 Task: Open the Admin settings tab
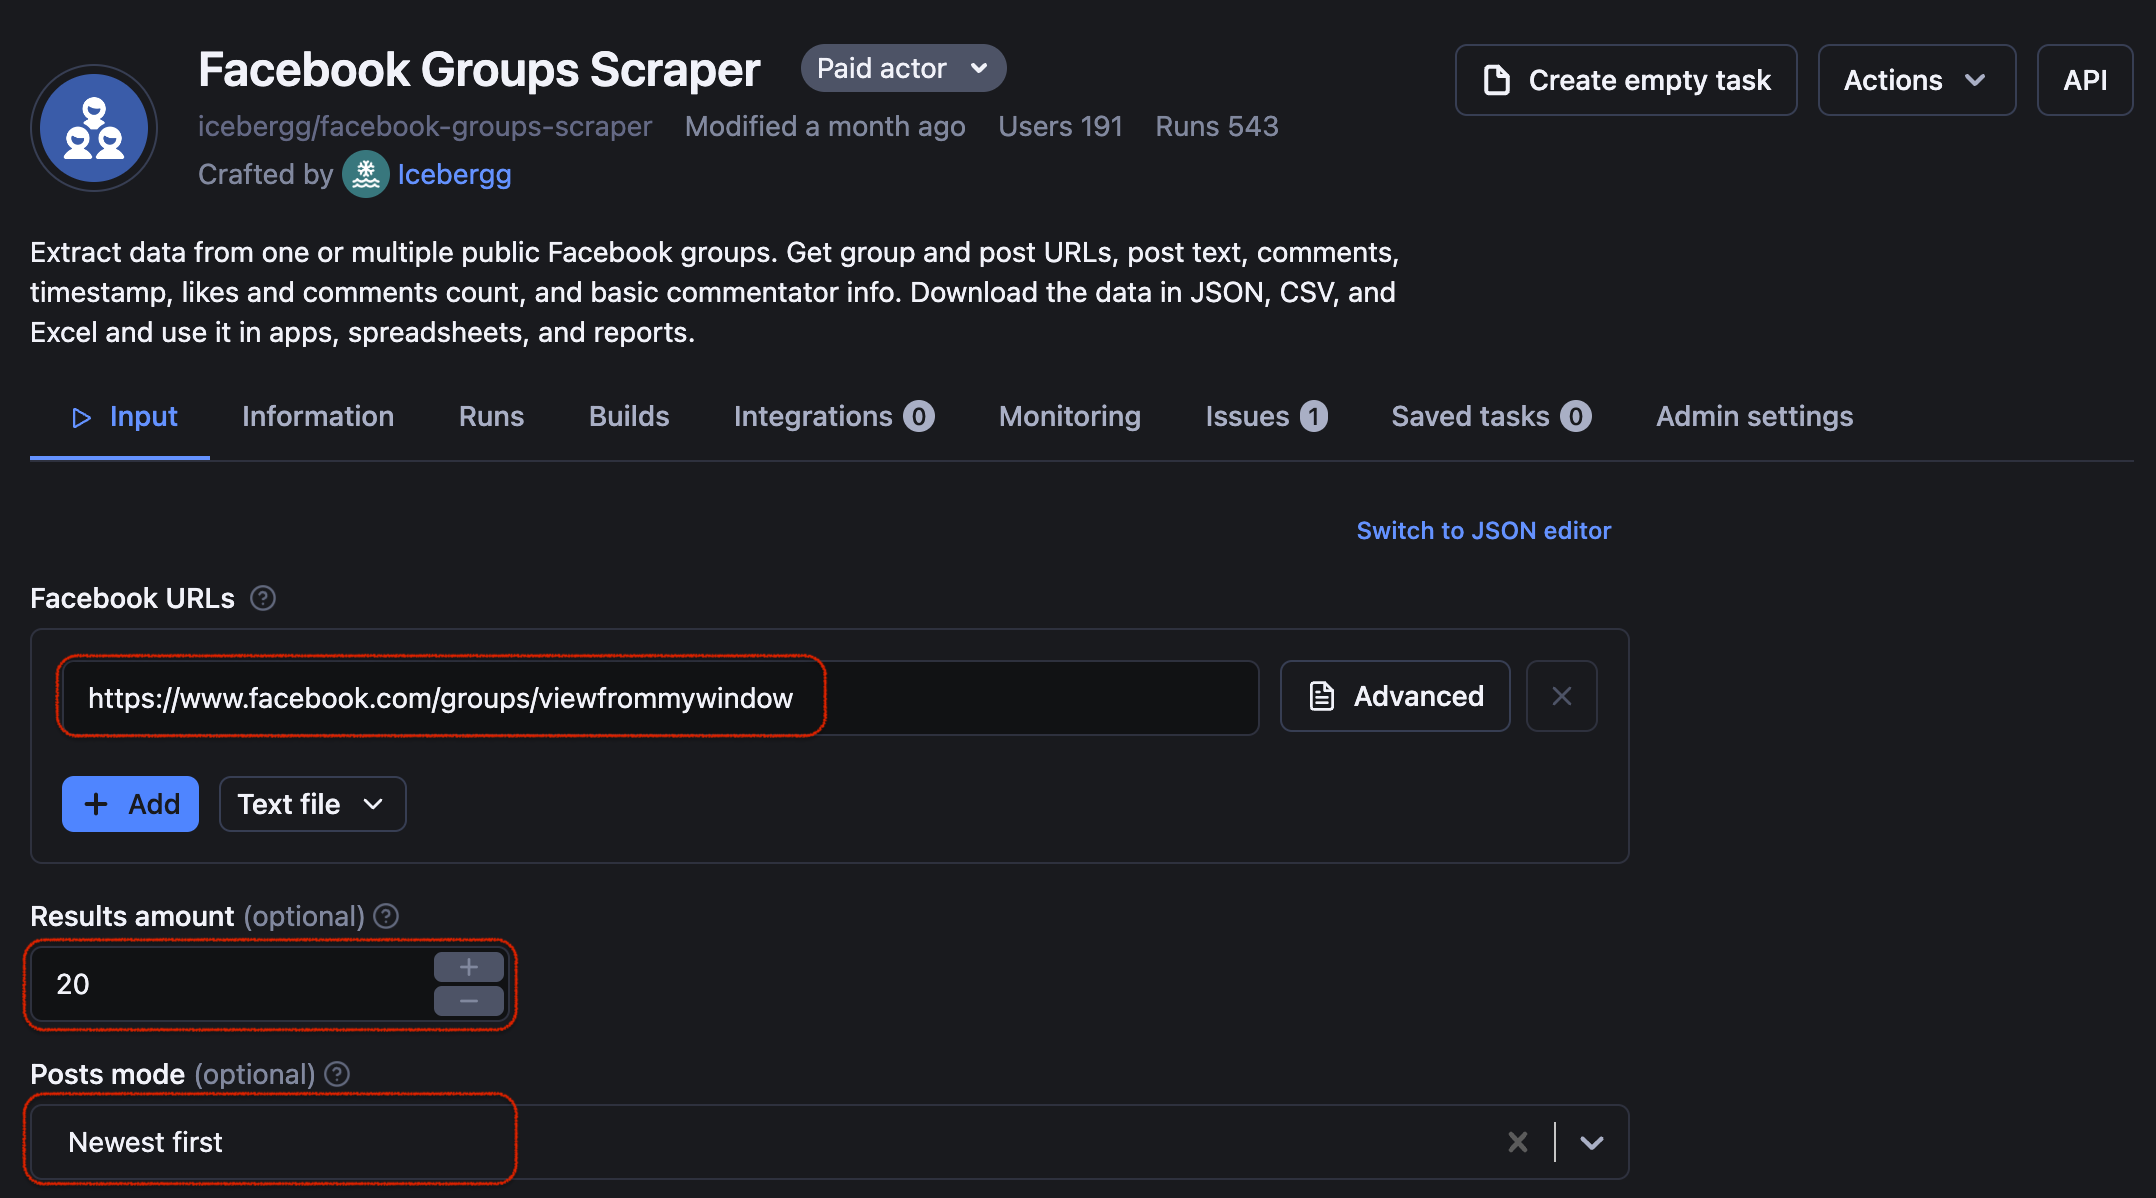point(1755,416)
